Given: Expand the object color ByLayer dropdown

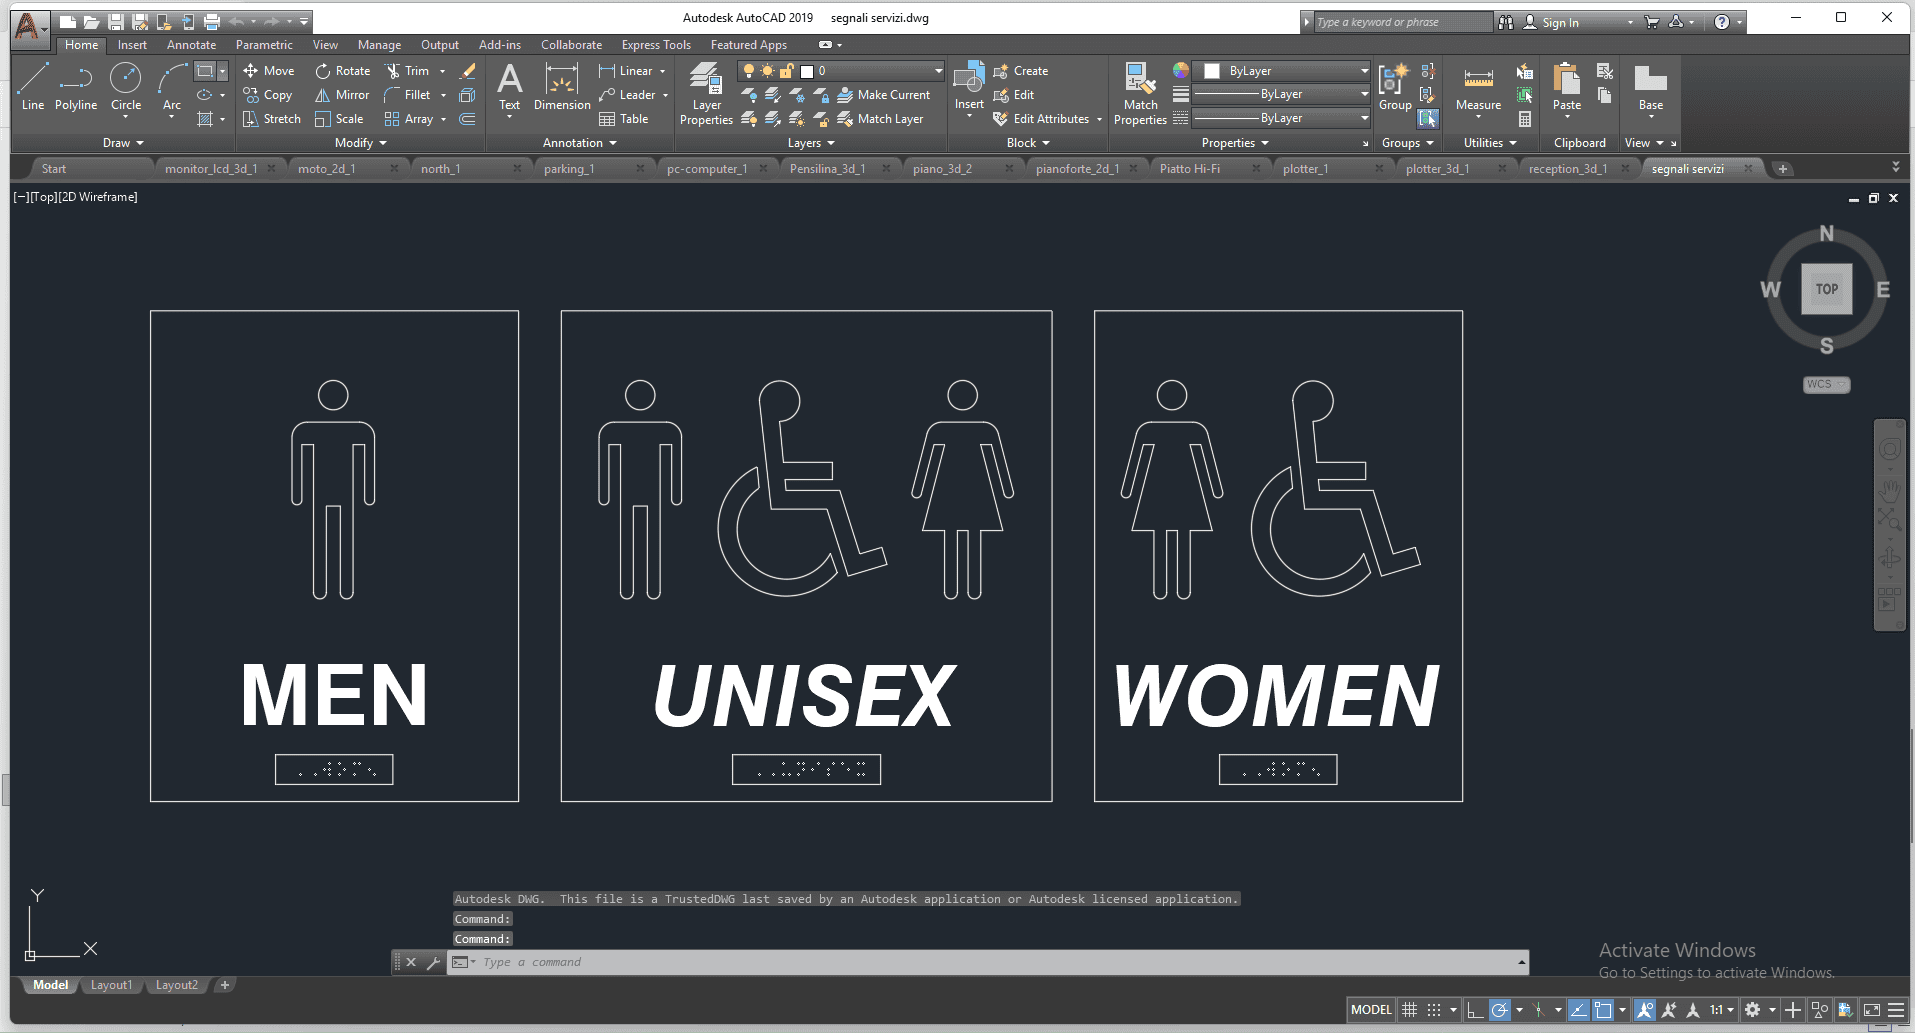Looking at the screenshot, I should point(1285,71).
